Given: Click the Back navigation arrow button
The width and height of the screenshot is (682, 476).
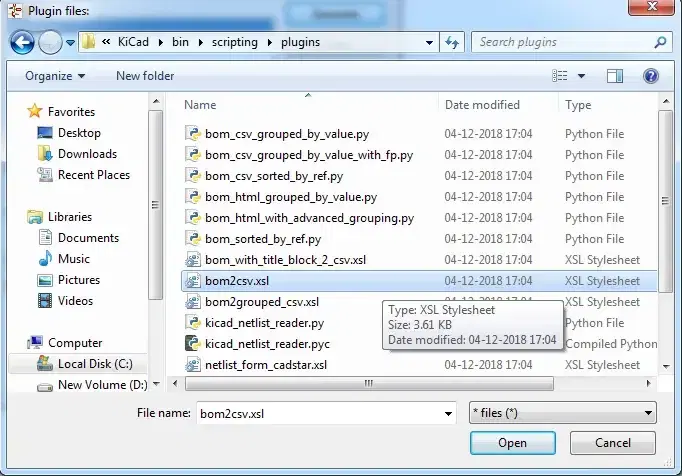Looking at the screenshot, I should [22, 42].
